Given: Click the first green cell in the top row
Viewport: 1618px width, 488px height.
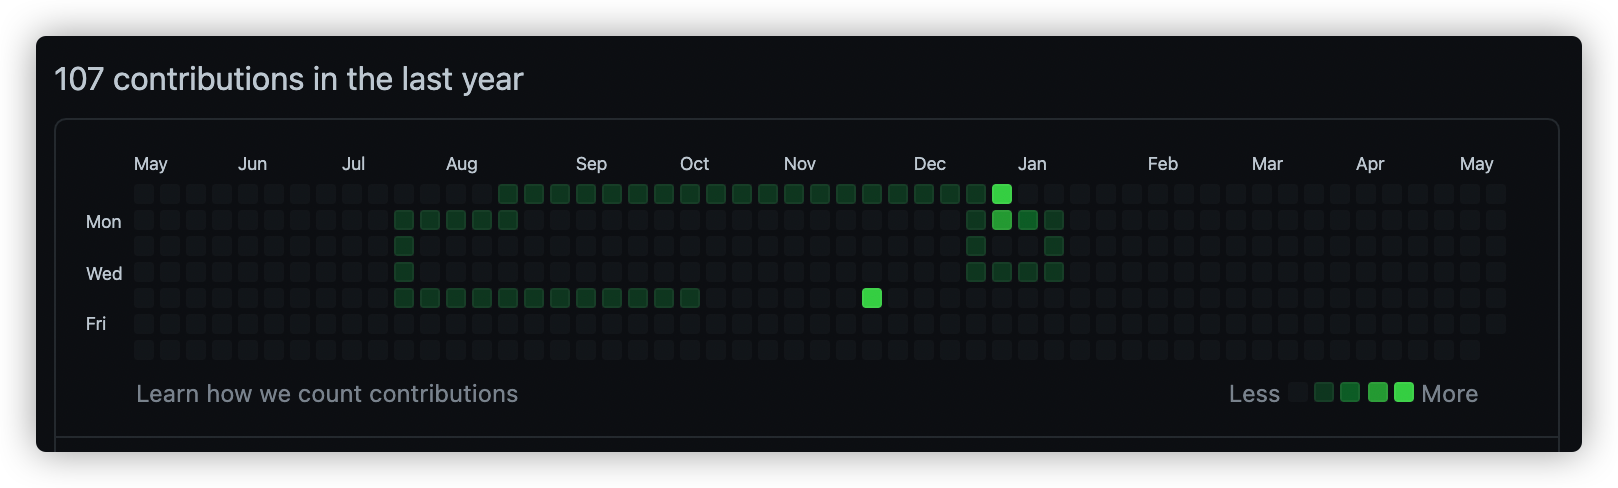Looking at the screenshot, I should pyautogui.click(x=508, y=194).
